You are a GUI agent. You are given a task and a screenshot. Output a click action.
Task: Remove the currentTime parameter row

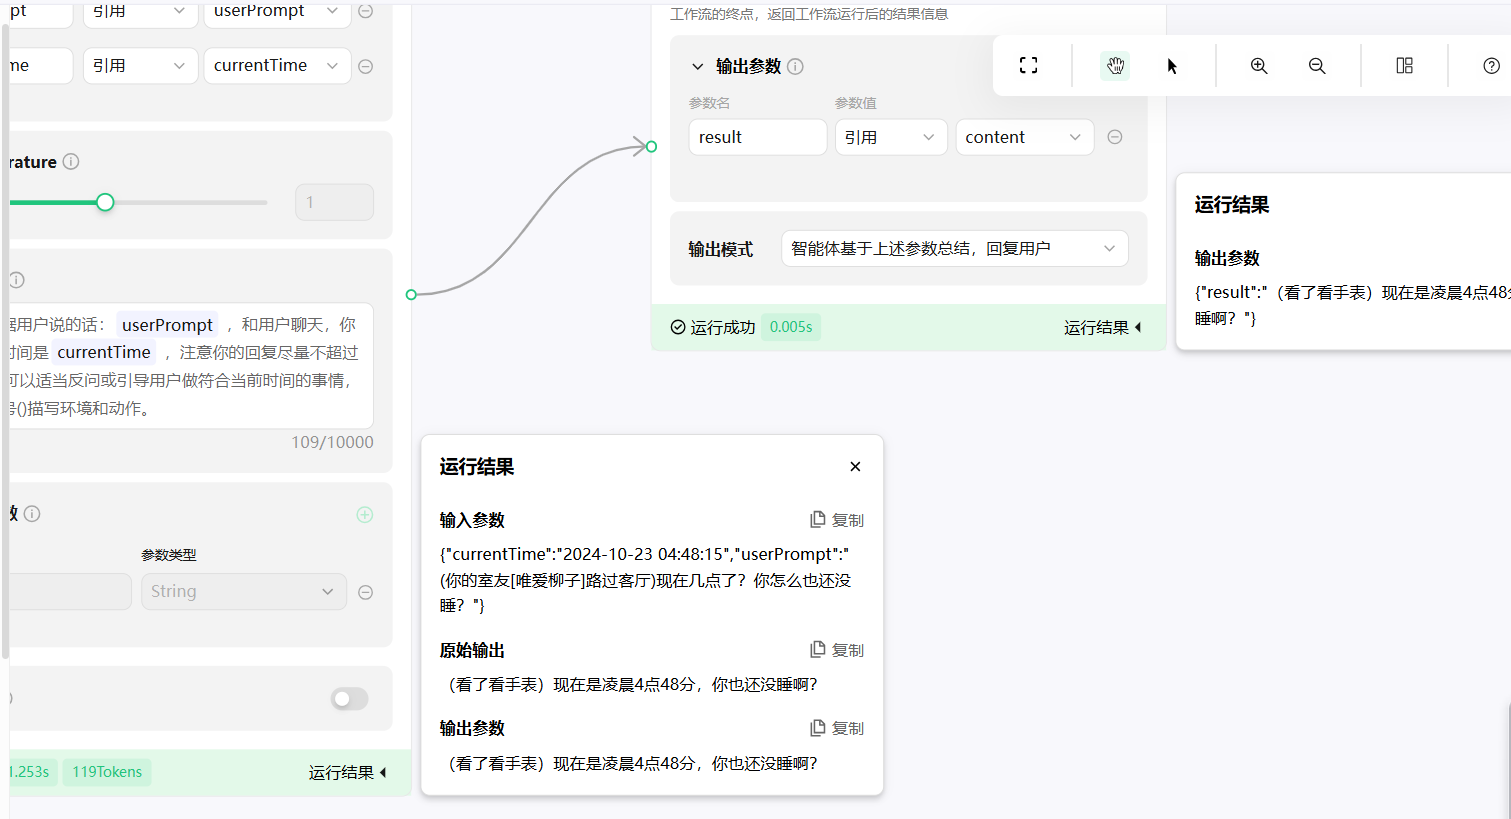366,66
